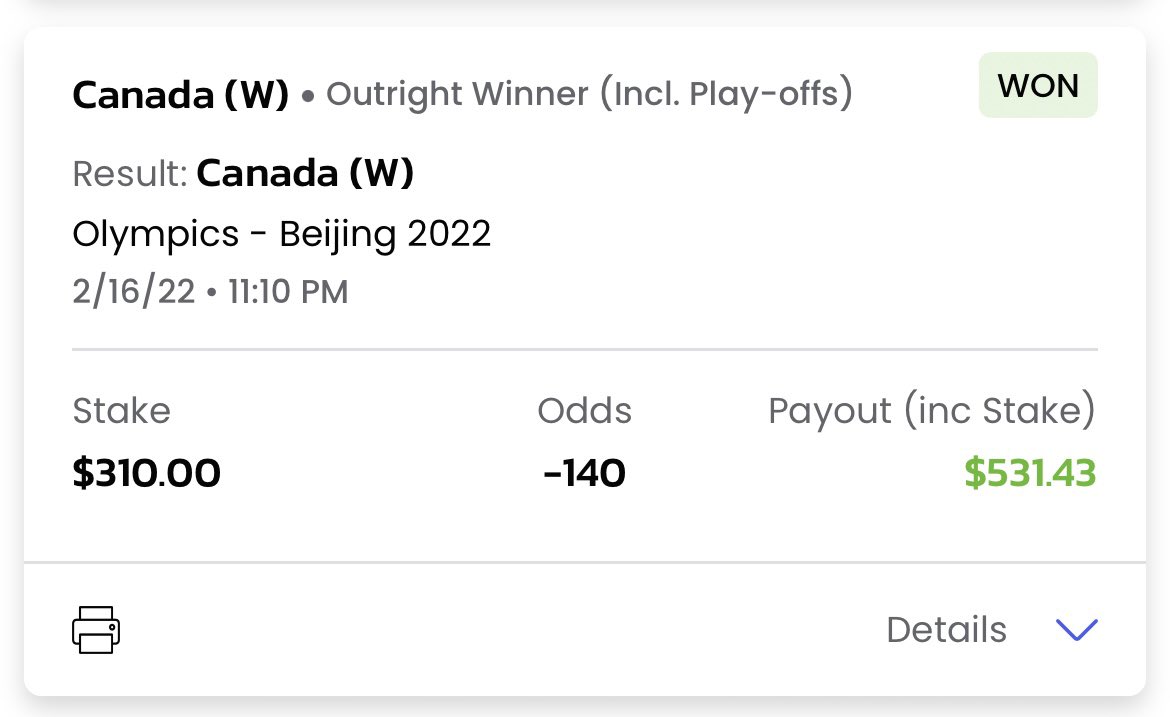Select the Olympics - Beijing 2022 event name

(281, 234)
